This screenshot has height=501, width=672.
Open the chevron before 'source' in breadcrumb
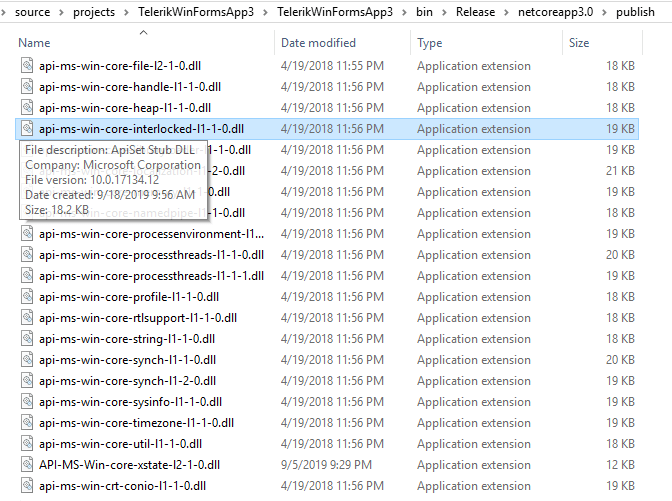click(3, 12)
